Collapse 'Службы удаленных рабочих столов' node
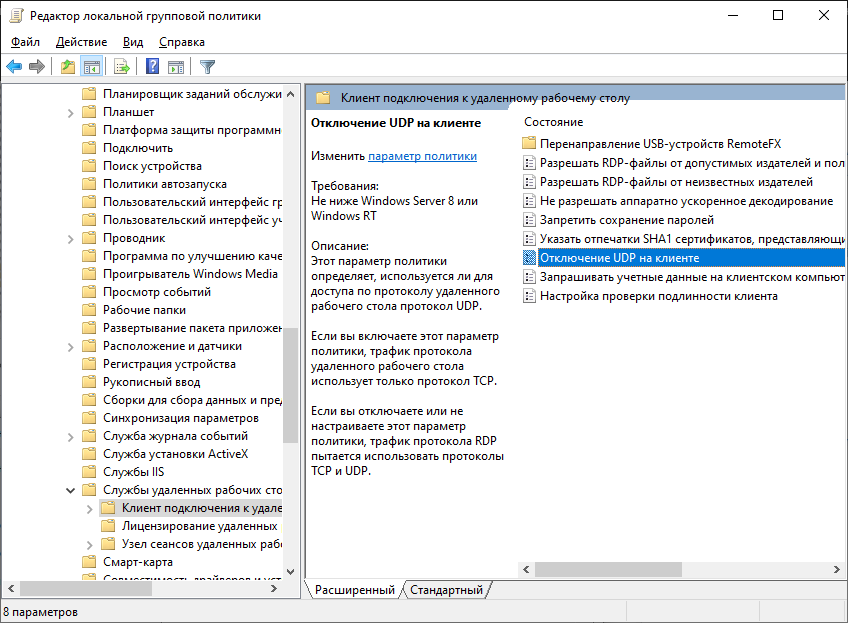 tap(70, 490)
